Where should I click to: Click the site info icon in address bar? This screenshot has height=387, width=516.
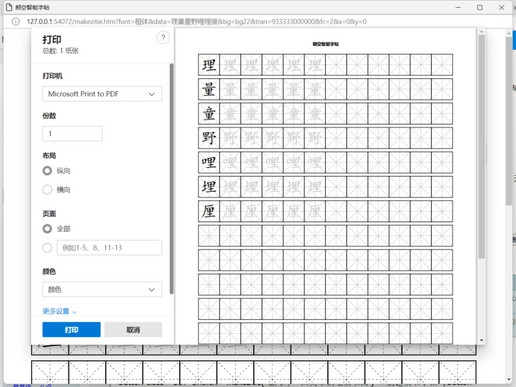16,22
